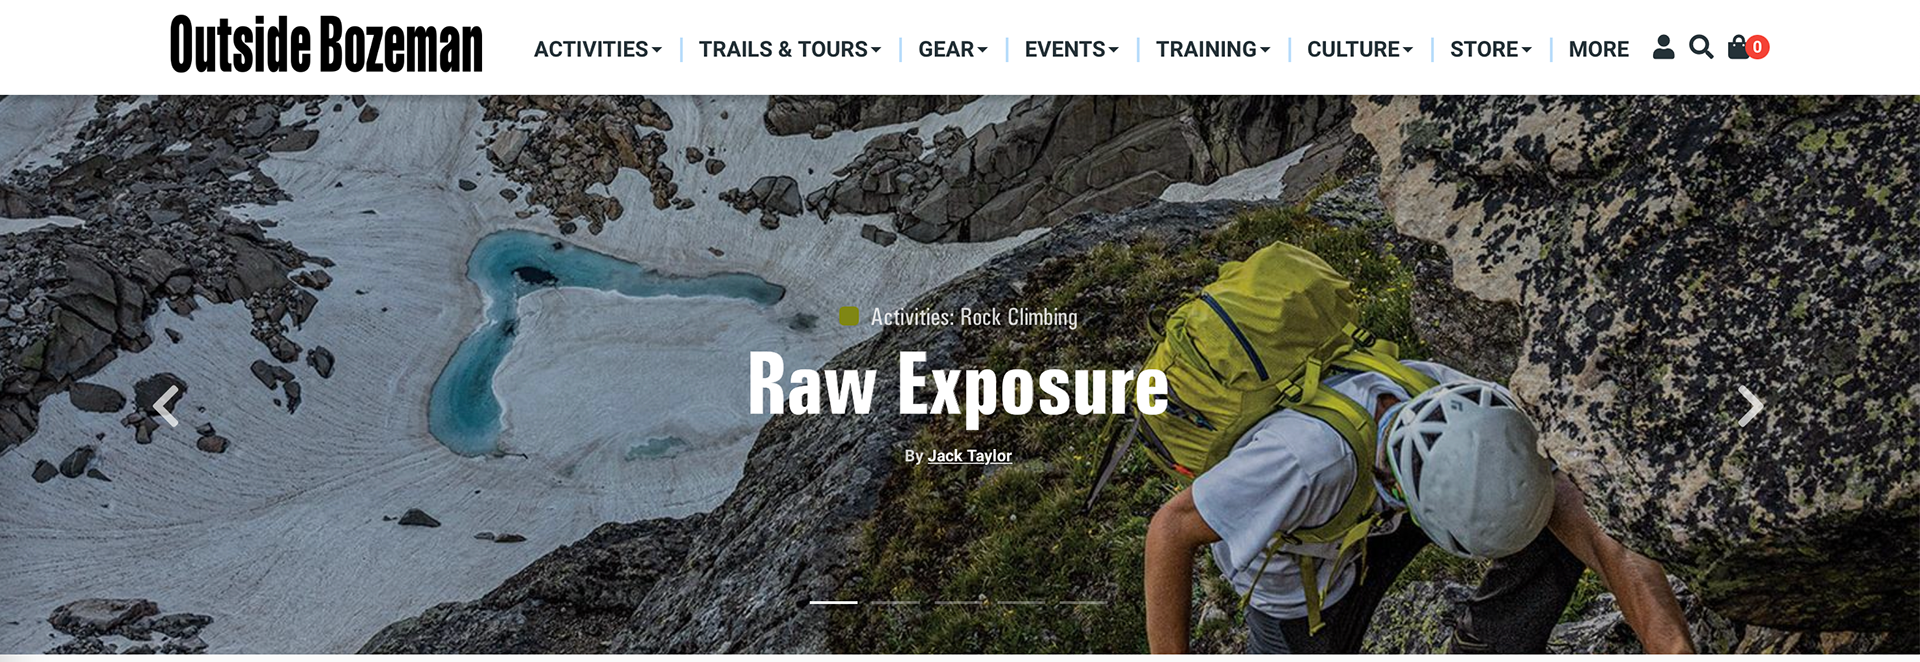Go to previous slide with left arrow
The width and height of the screenshot is (1920, 662).
(166, 406)
